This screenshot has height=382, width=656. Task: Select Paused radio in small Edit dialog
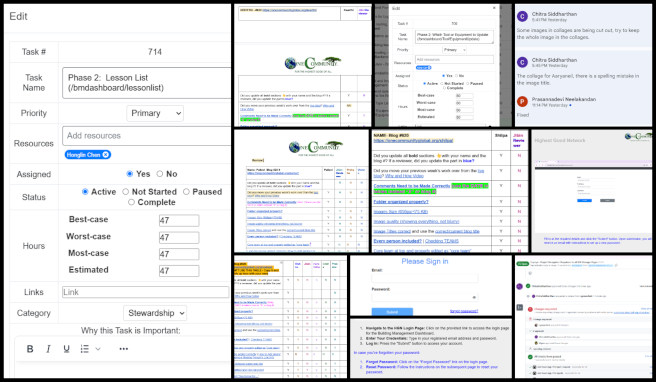[468, 84]
